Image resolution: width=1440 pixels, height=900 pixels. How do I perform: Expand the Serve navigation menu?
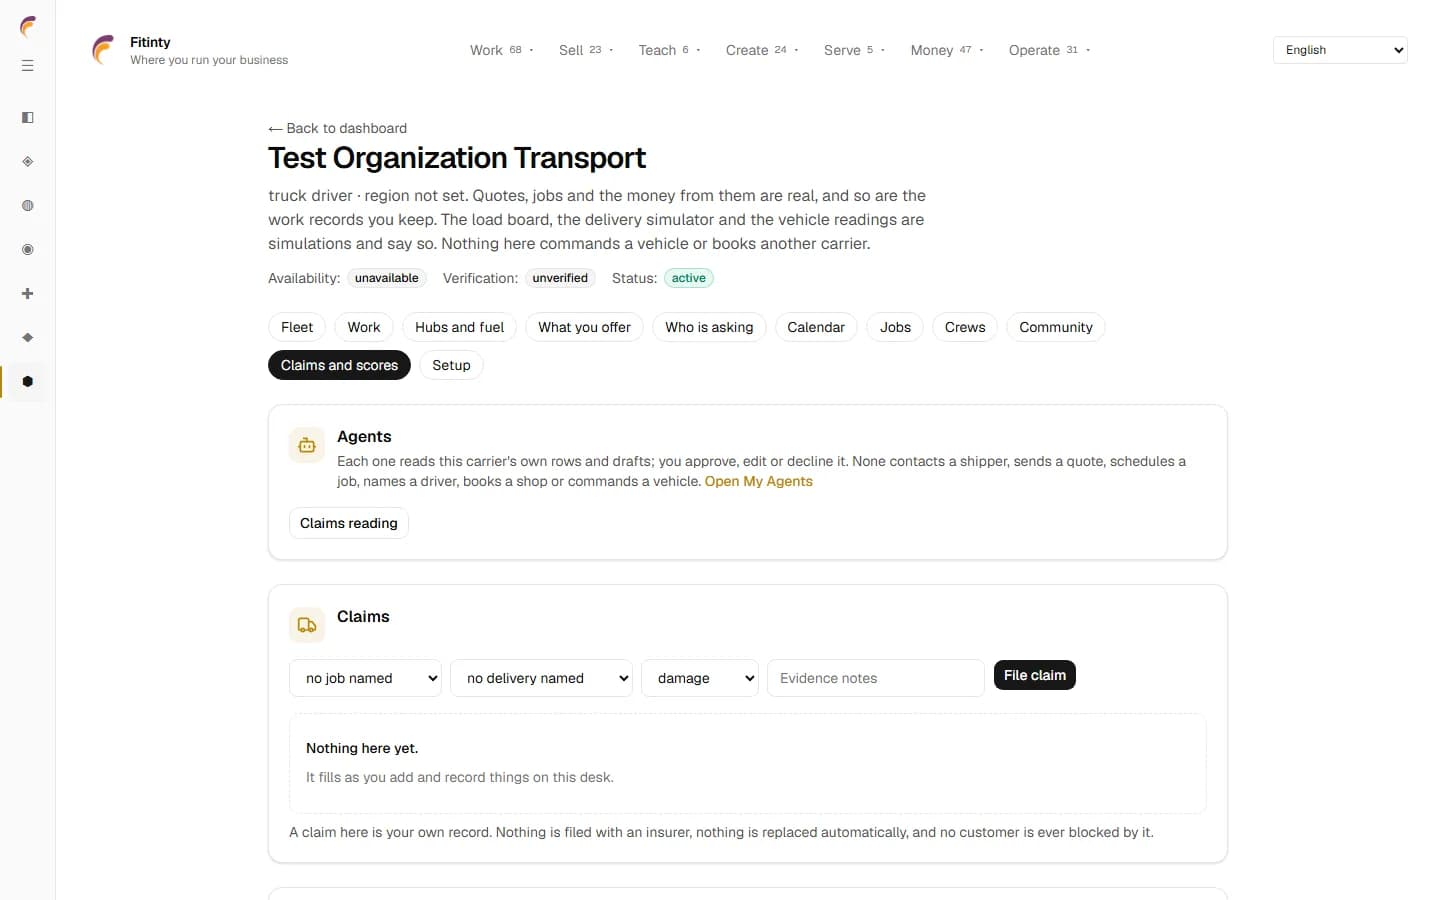point(854,50)
